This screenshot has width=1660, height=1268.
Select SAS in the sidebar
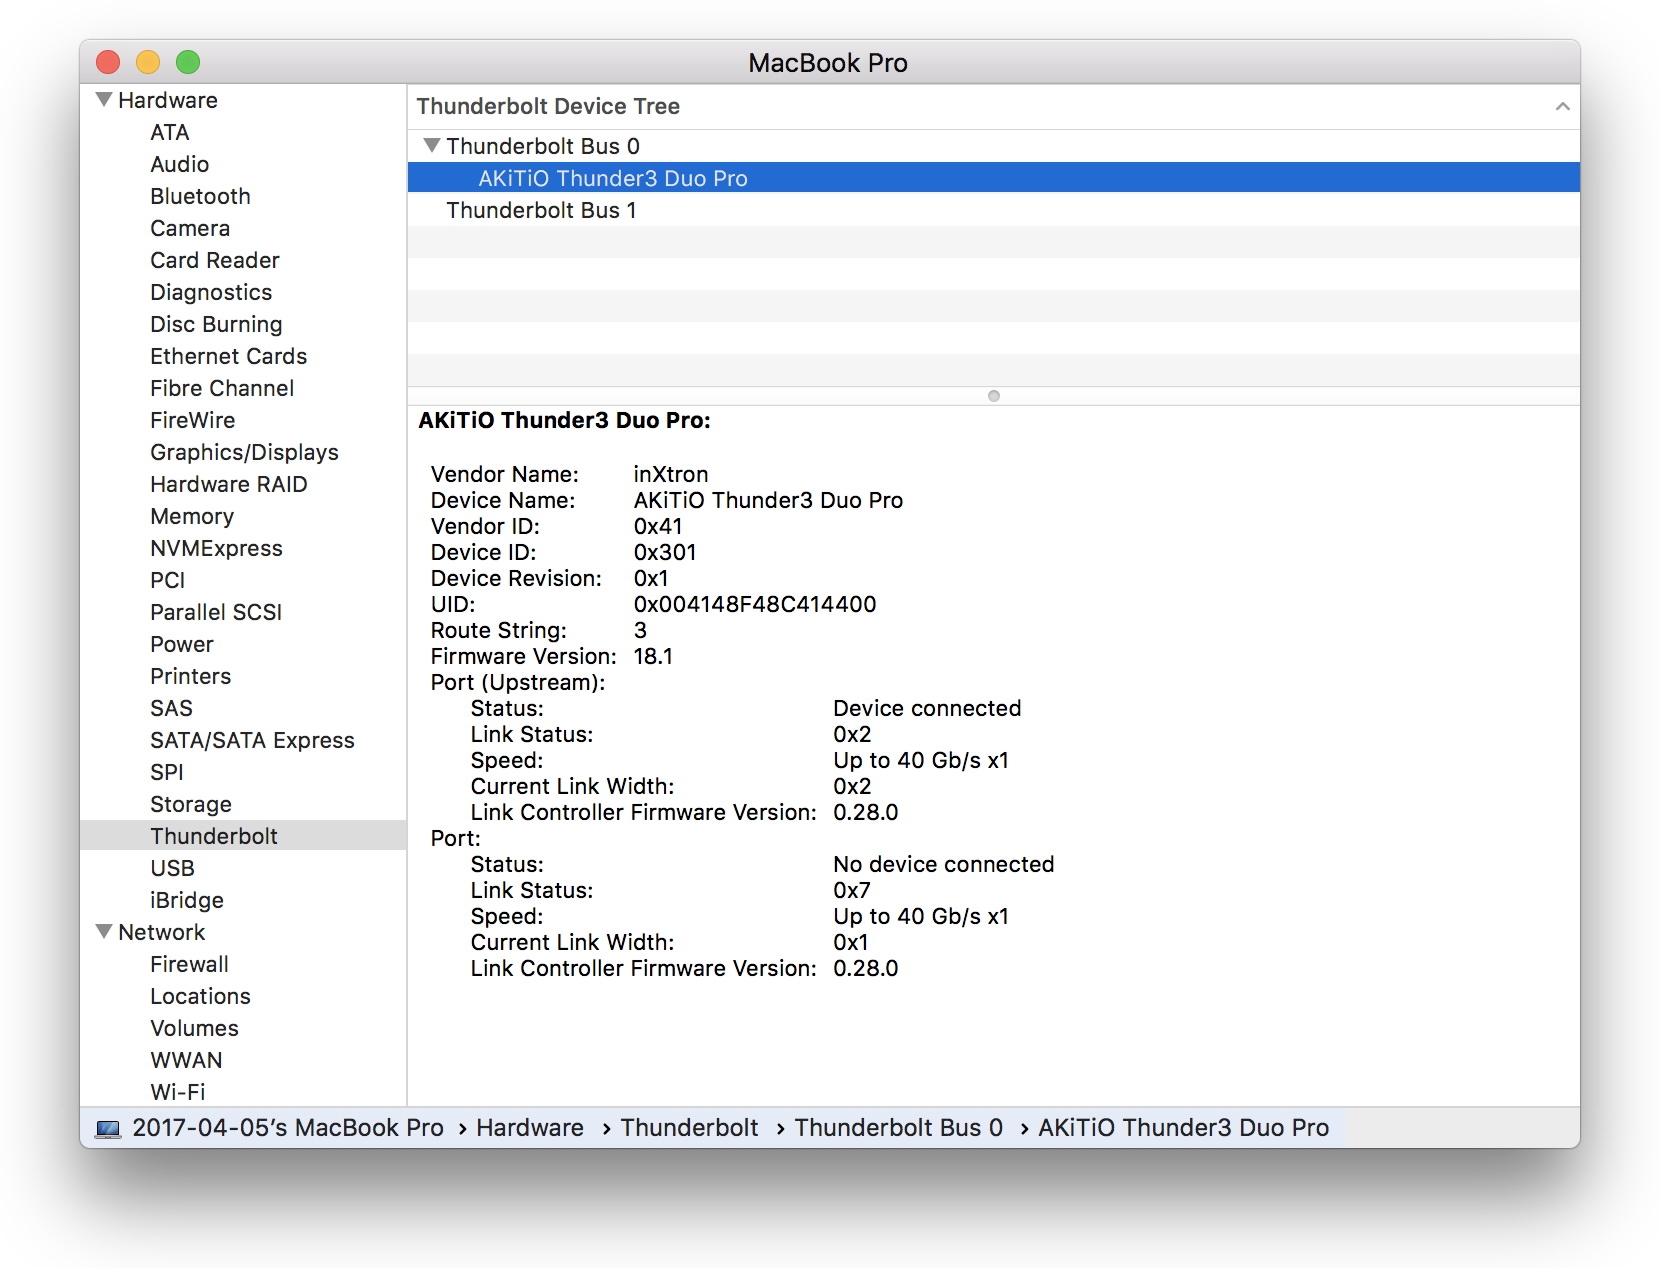[172, 708]
